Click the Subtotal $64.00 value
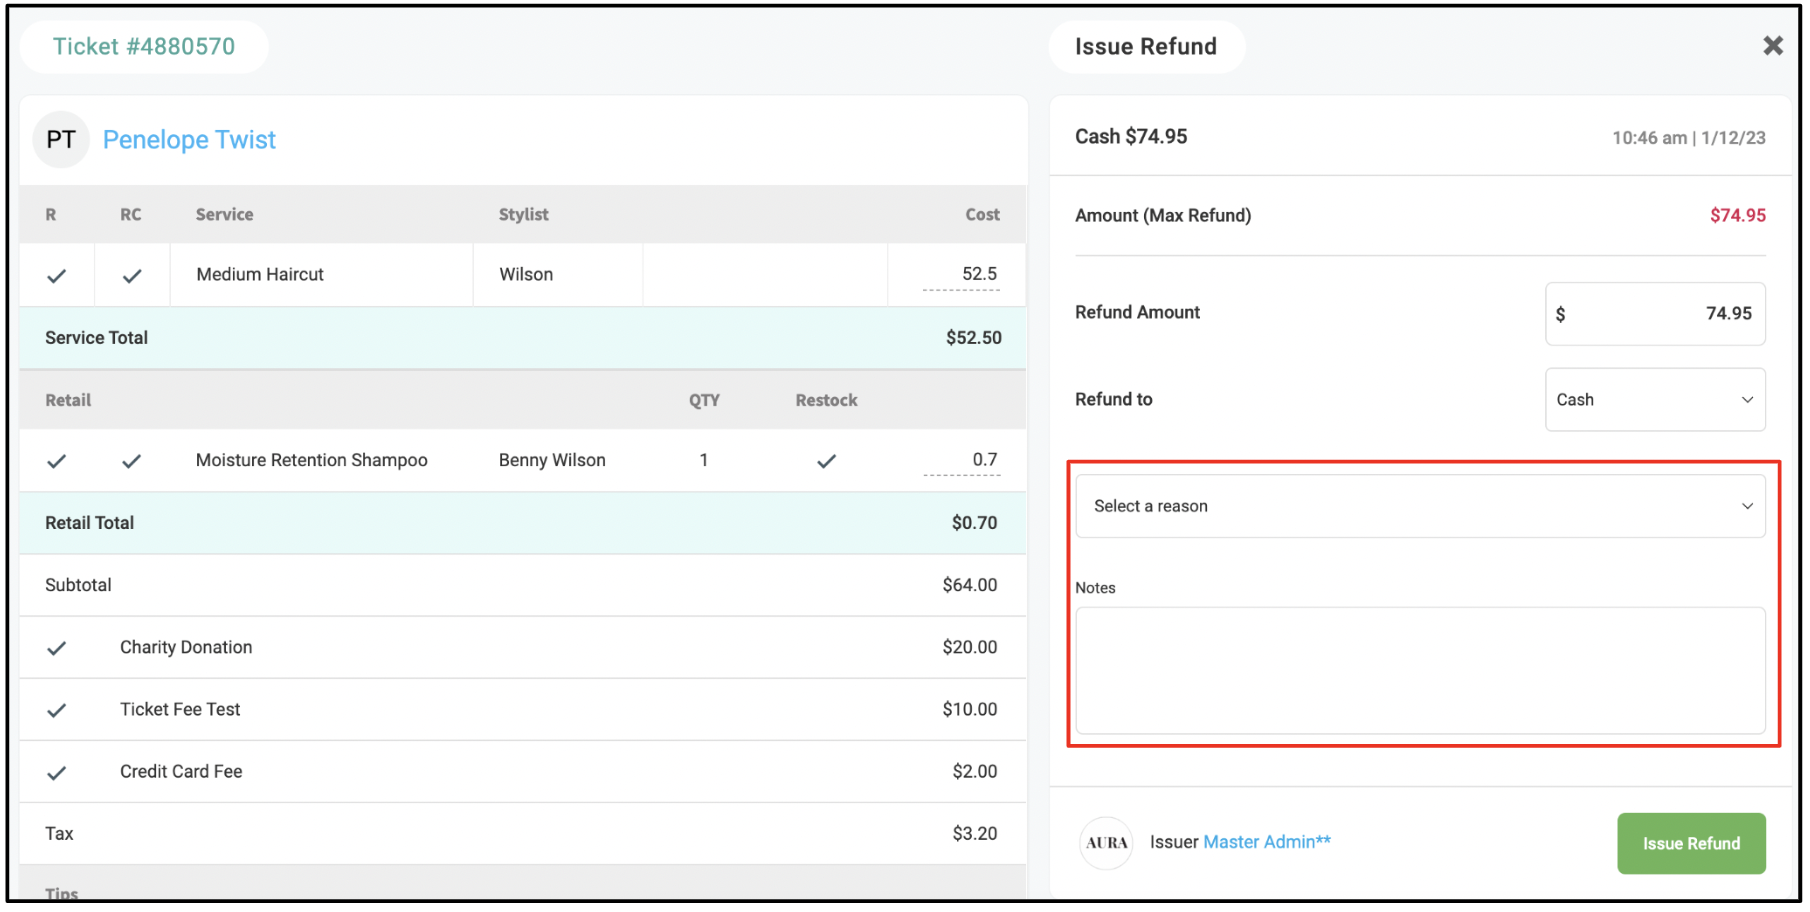The image size is (1810, 912). coord(969,585)
